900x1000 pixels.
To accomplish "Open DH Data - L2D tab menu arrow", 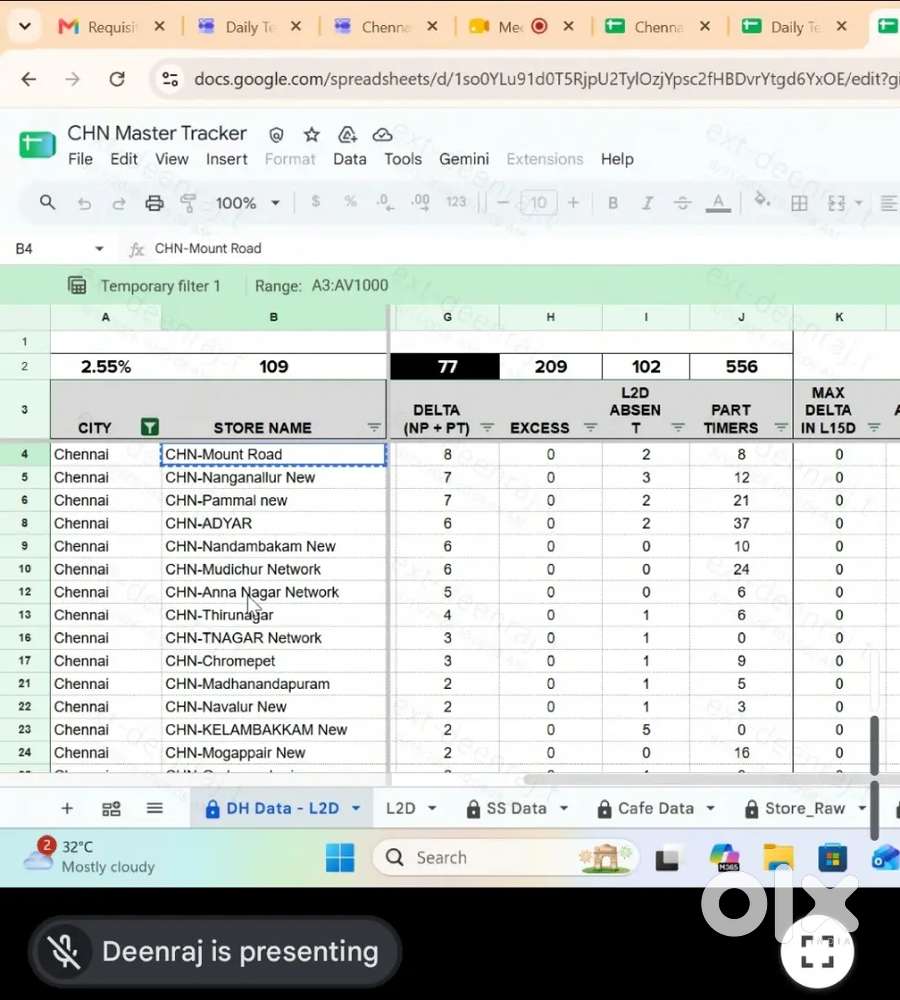I will [x=356, y=809].
